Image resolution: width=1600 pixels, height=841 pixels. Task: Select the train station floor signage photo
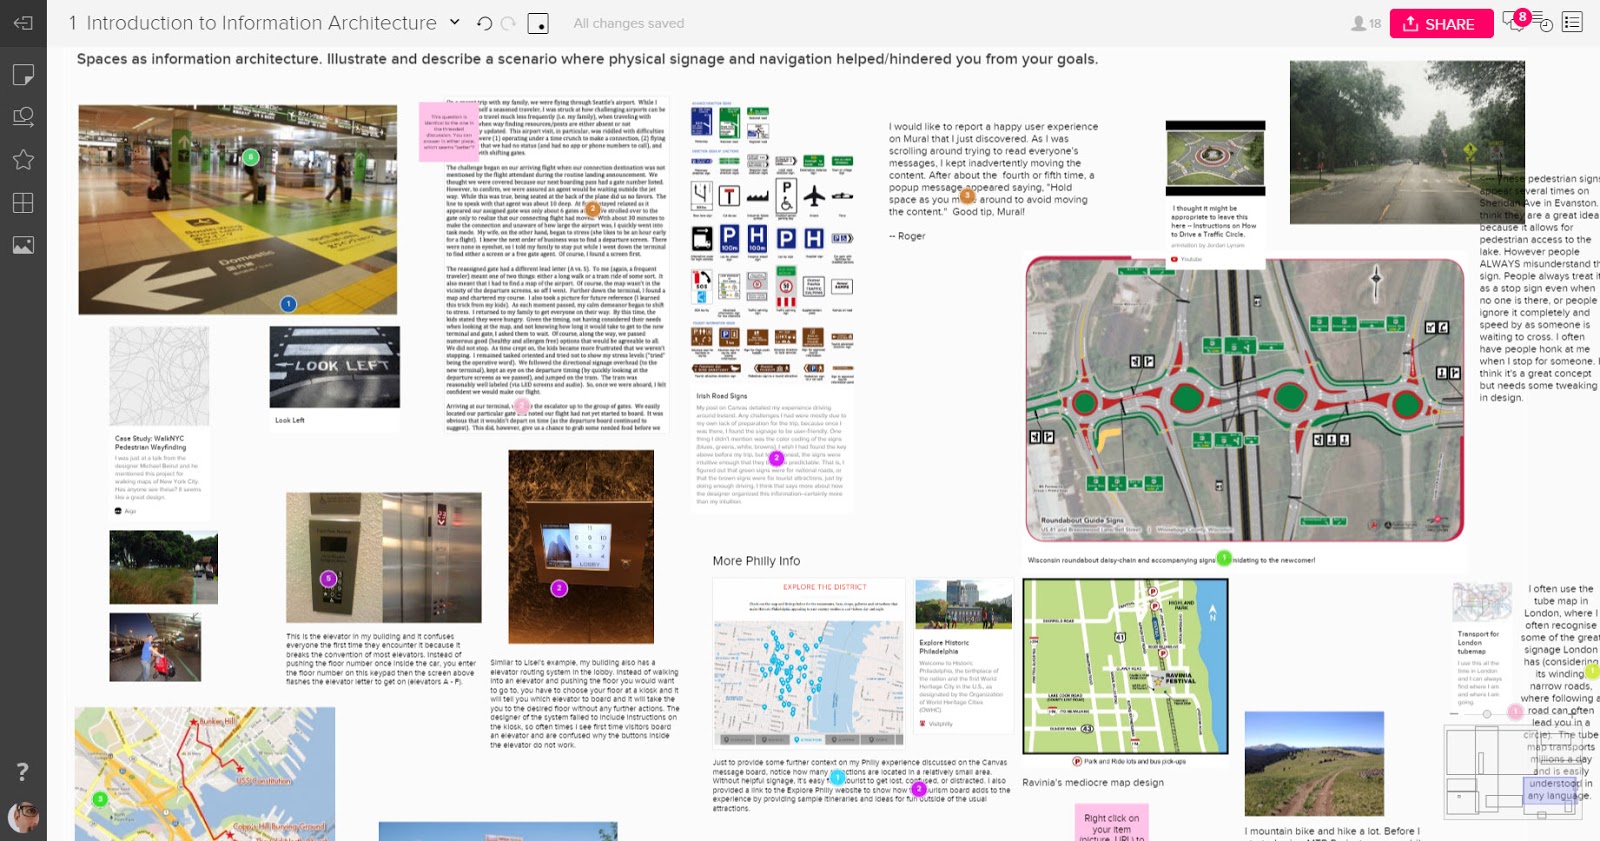237,209
